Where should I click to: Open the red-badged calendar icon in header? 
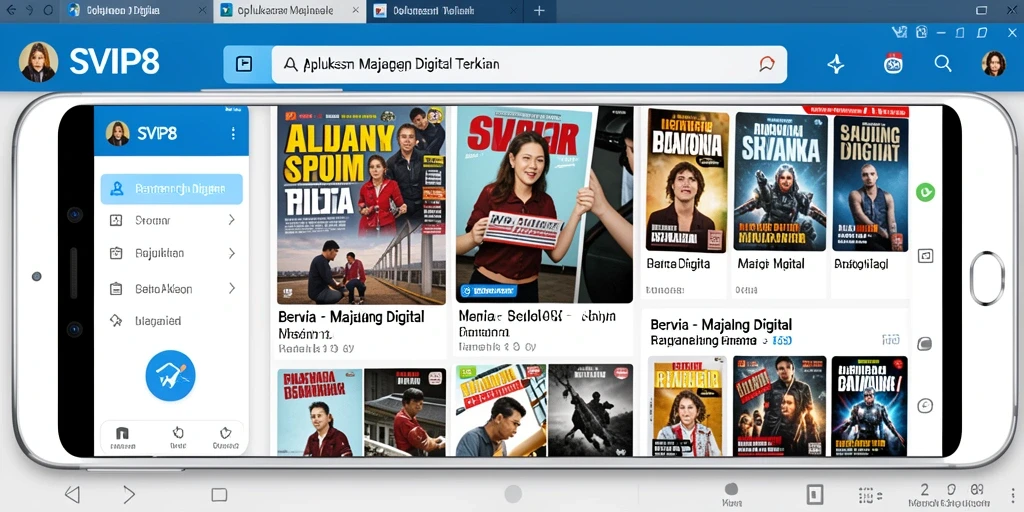pyautogui.click(x=893, y=63)
